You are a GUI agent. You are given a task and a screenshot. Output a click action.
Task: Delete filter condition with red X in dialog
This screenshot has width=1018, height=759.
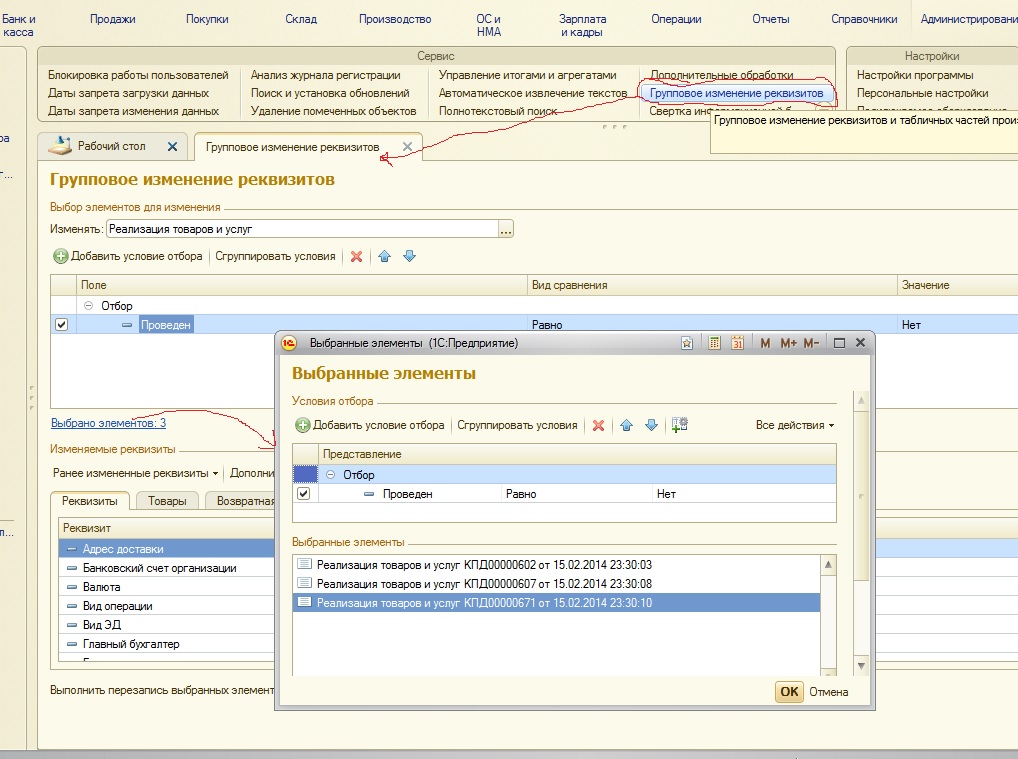[x=599, y=425]
